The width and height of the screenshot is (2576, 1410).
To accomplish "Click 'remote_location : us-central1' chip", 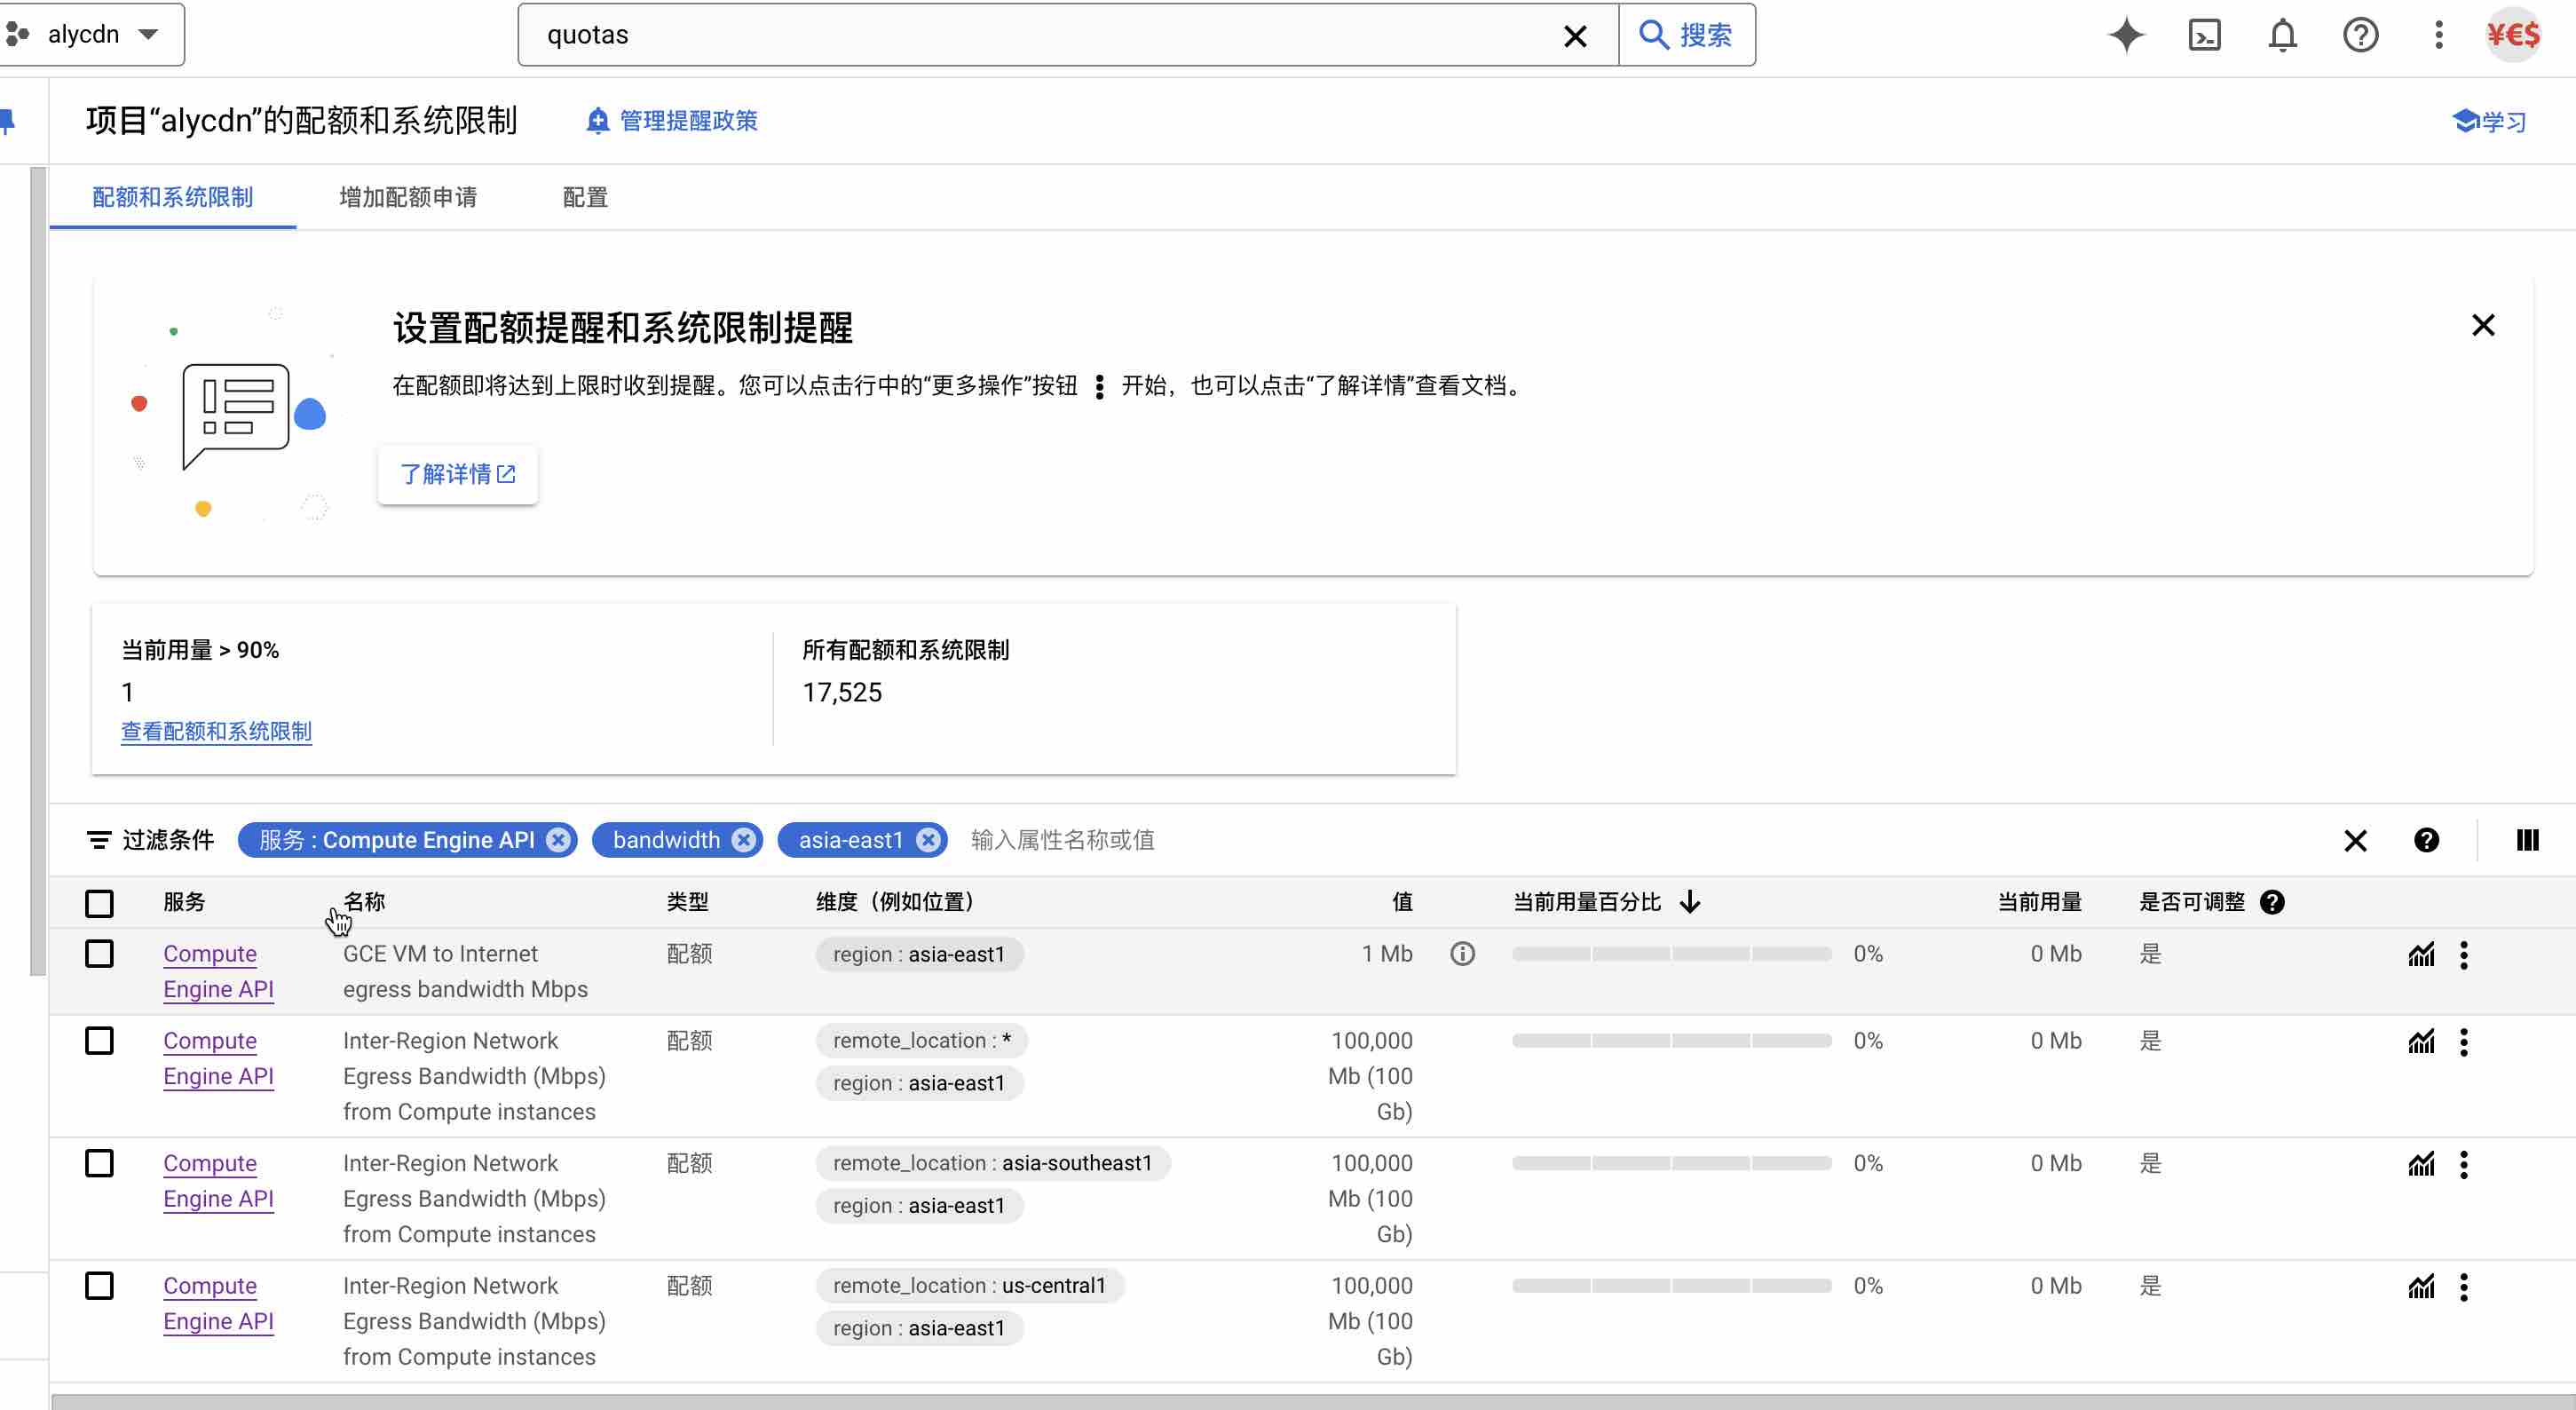I will (969, 1286).
